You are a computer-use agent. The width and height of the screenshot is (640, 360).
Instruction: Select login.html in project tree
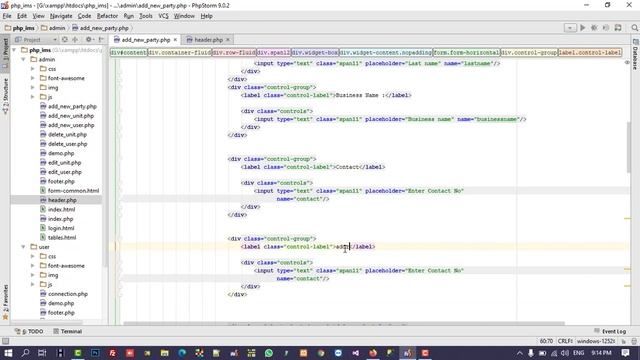tap(61, 228)
